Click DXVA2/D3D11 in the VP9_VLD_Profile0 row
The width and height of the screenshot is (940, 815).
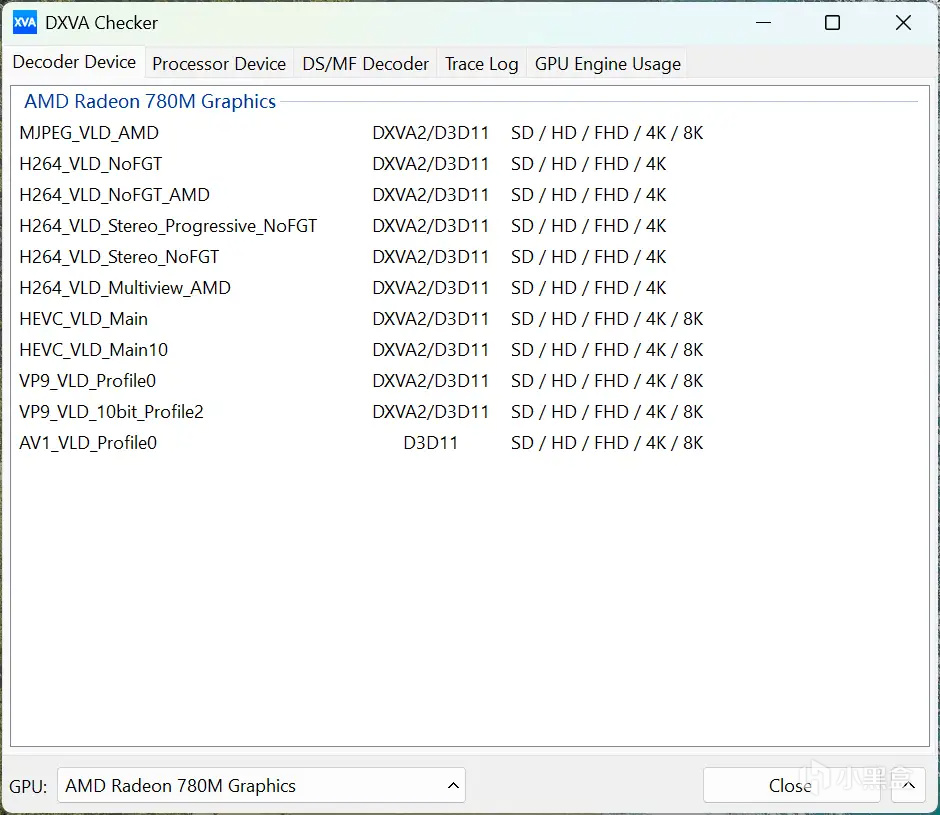tap(430, 381)
